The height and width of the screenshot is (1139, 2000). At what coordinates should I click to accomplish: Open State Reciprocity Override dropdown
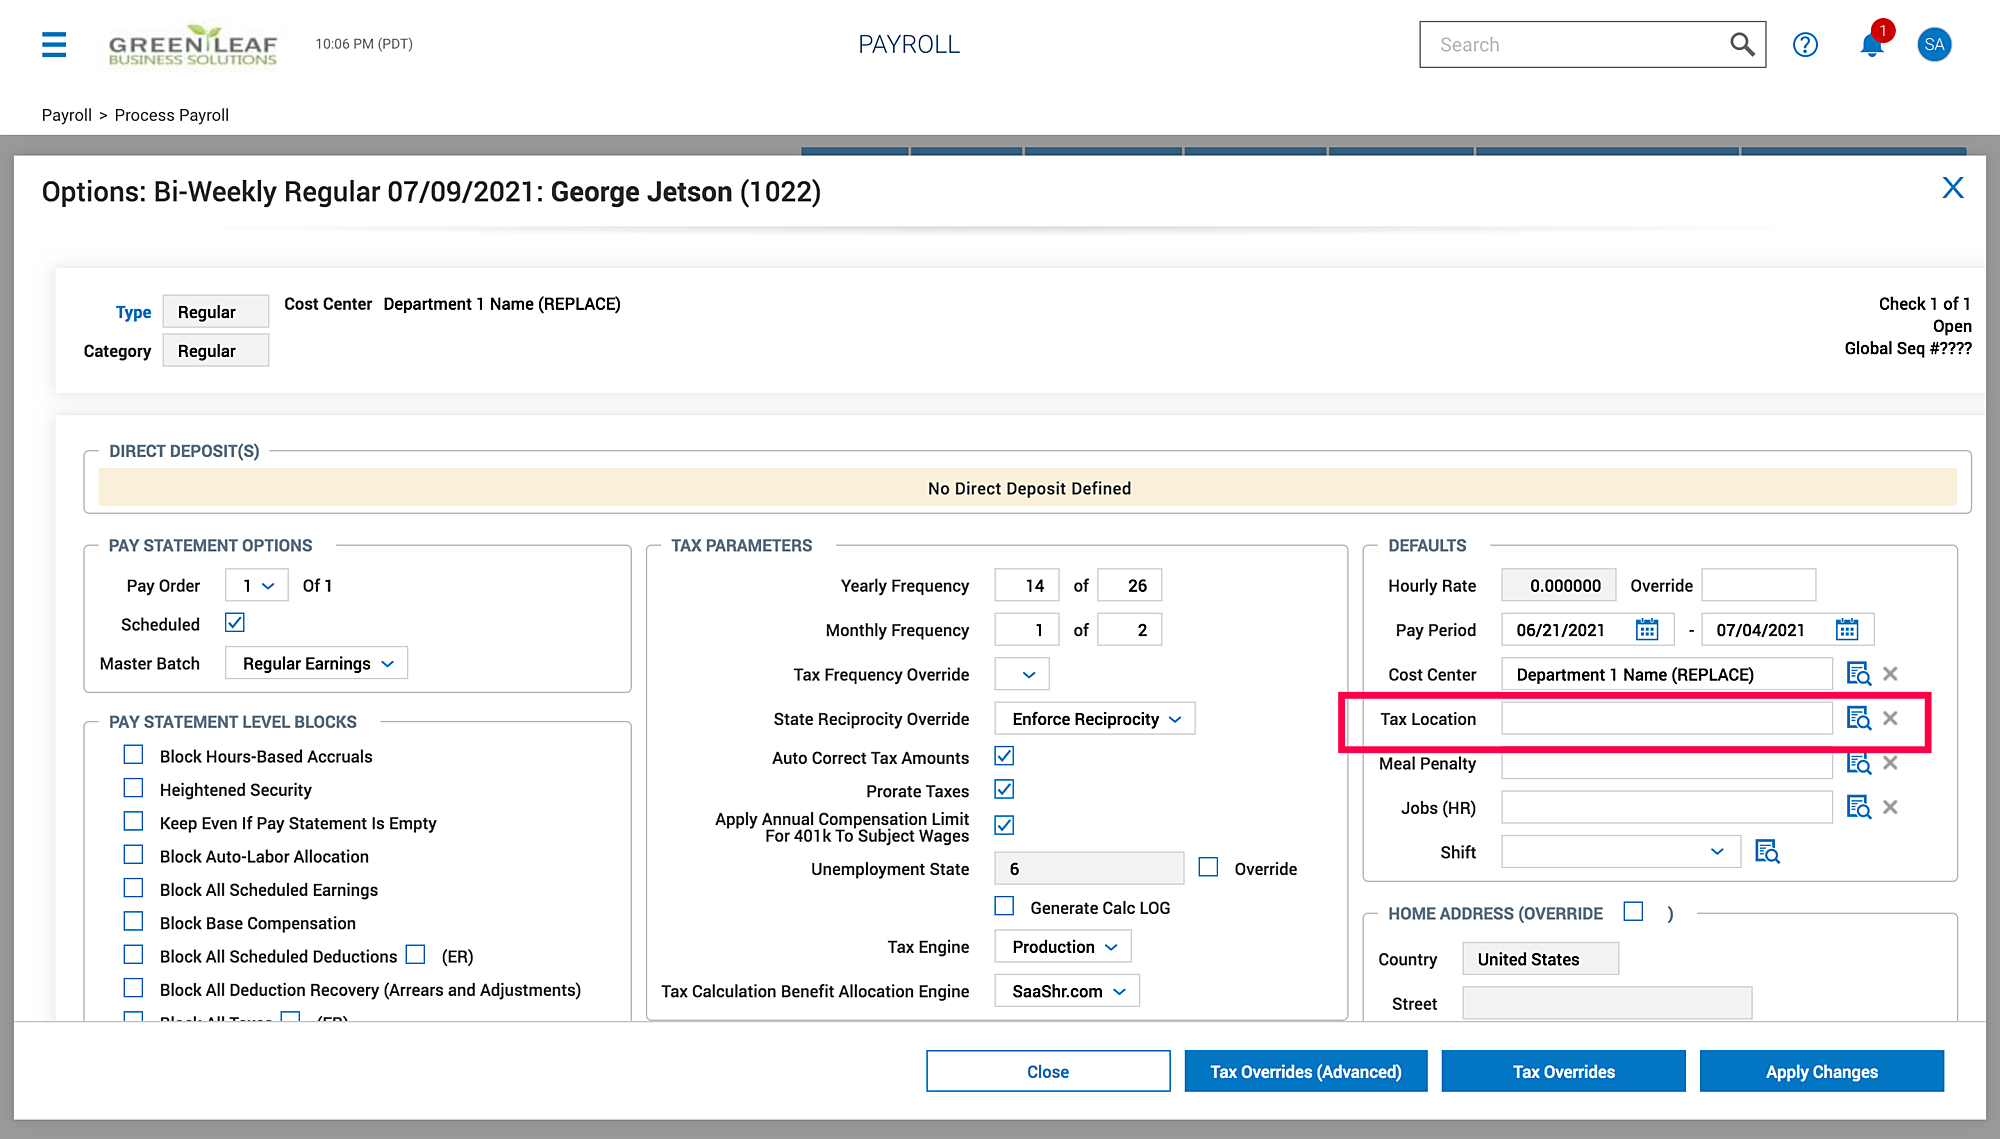(1094, 719)
